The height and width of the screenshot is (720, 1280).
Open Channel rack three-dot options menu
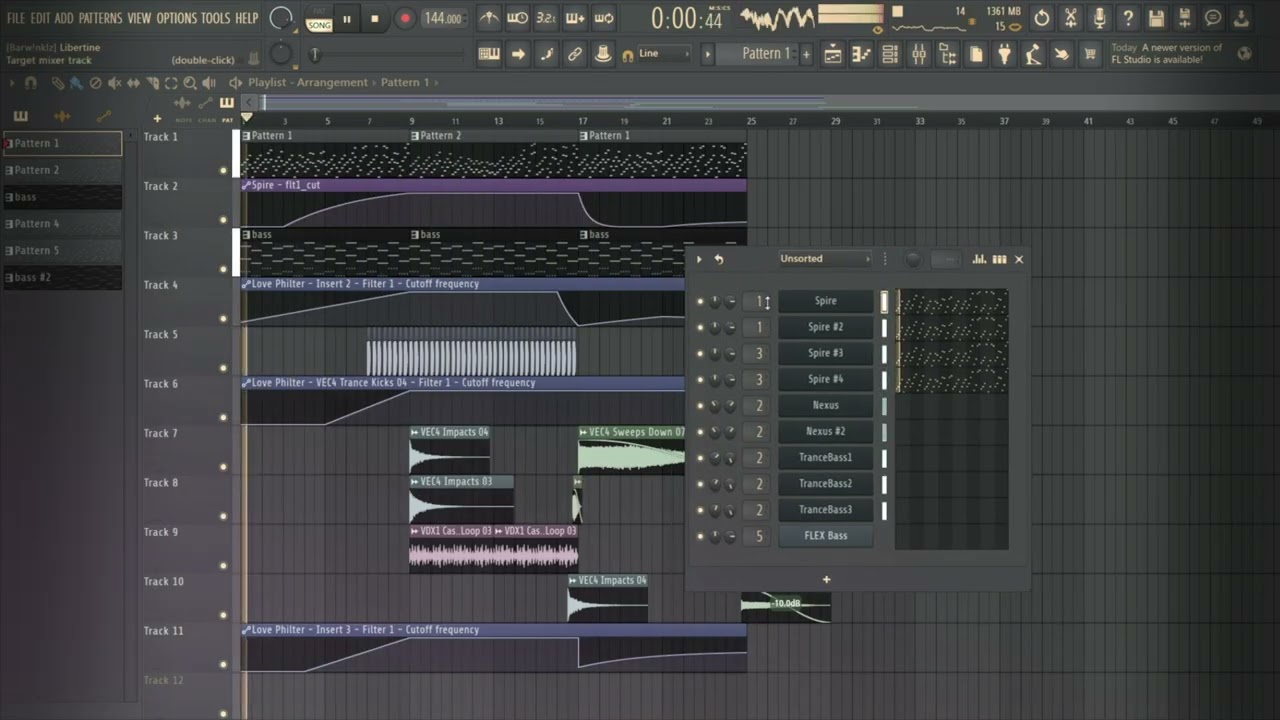click(884, 259)
